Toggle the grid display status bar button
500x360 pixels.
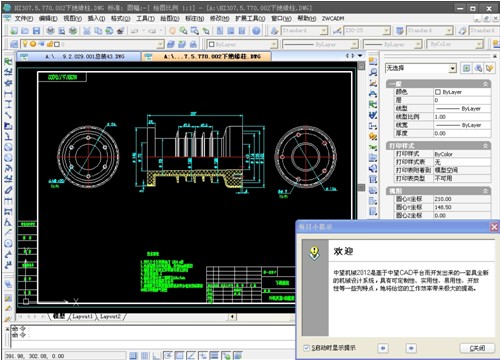(145, 356)
